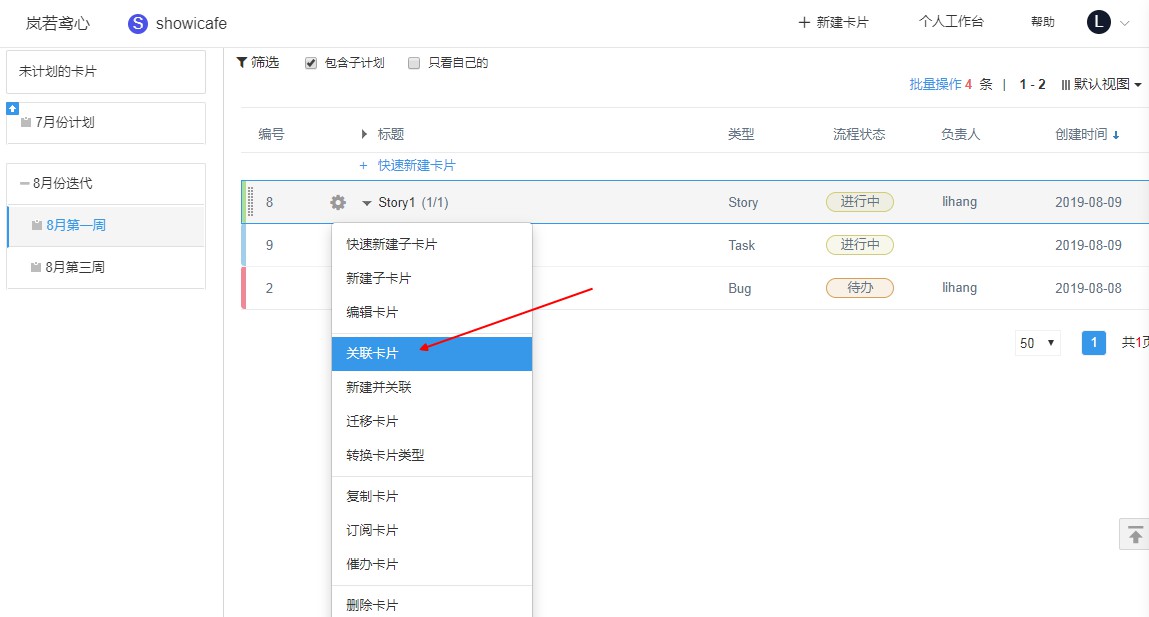Open the 8月第三周 plan in sidebar
Image resolution: width=1149 pixels, height=617 pixels.
75,267
